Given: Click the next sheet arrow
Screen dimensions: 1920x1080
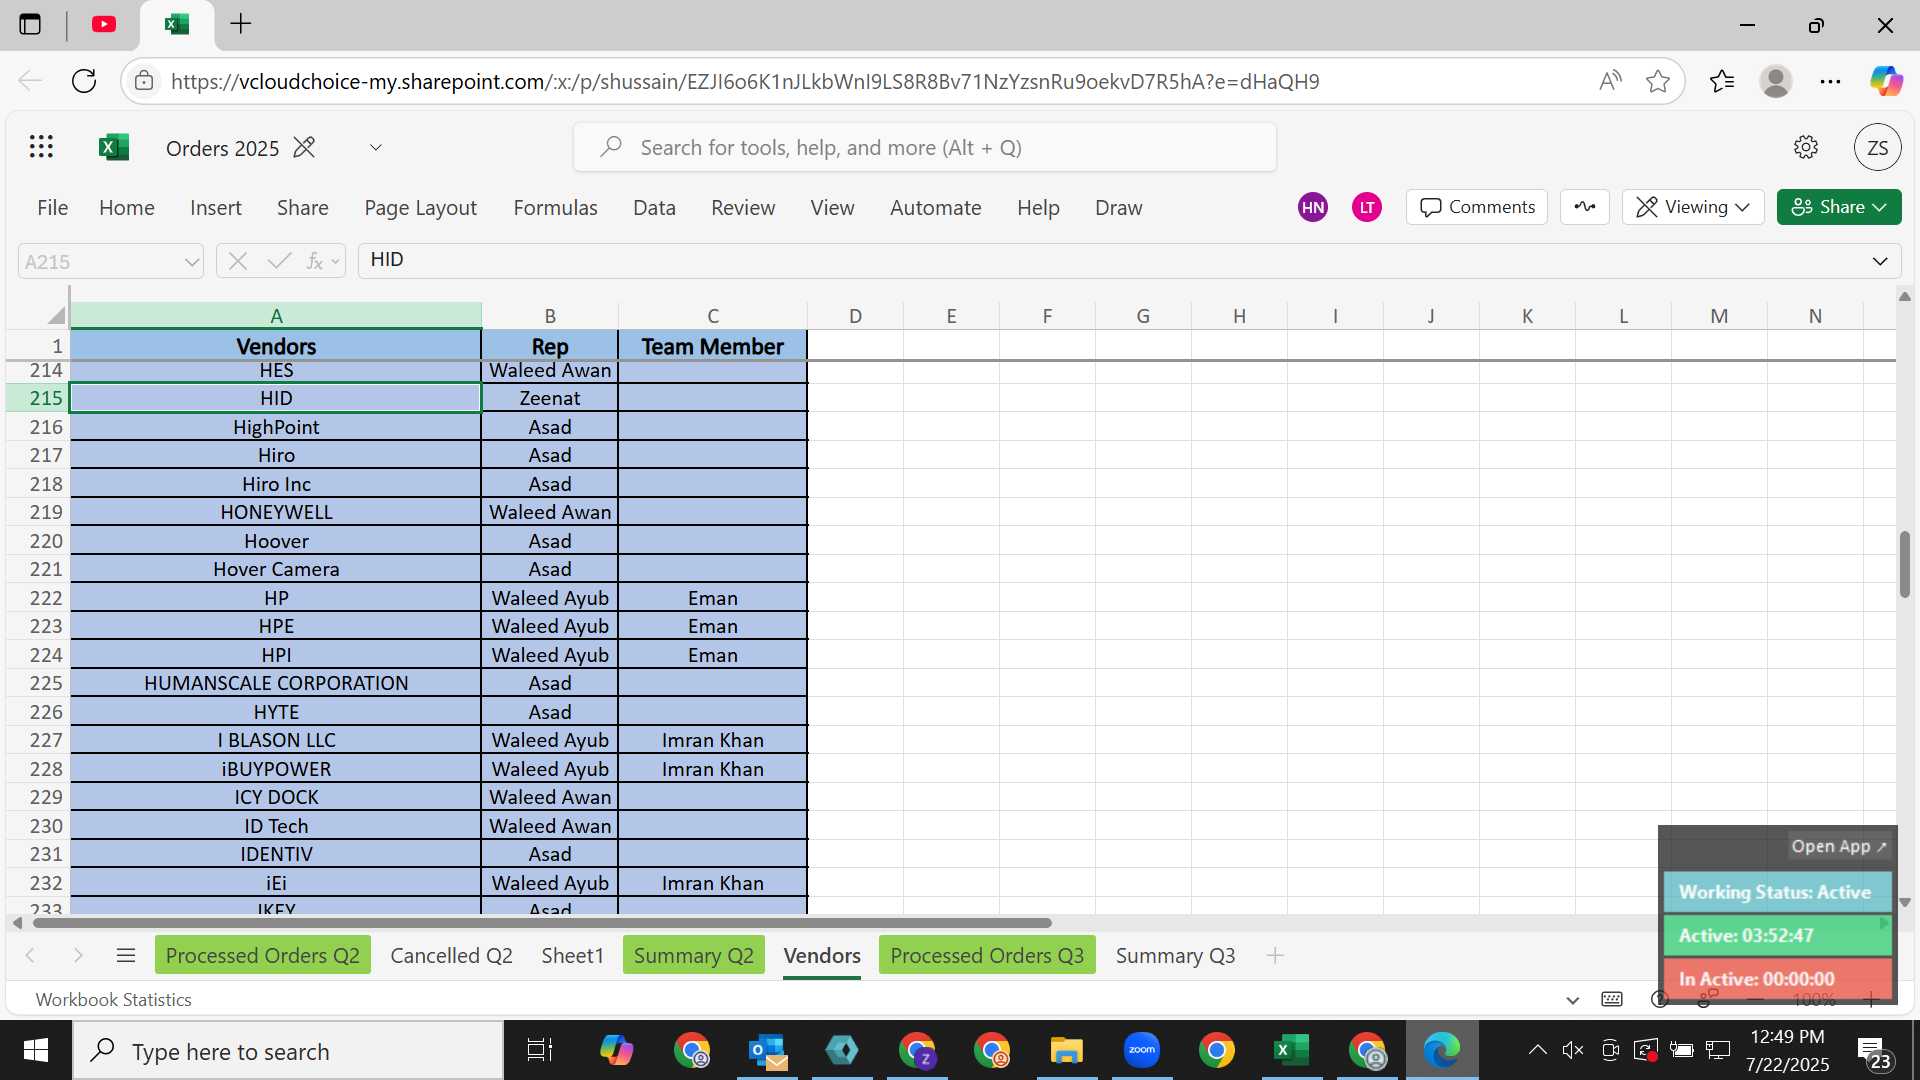Looking at the screenshot, I should [78, 955].
